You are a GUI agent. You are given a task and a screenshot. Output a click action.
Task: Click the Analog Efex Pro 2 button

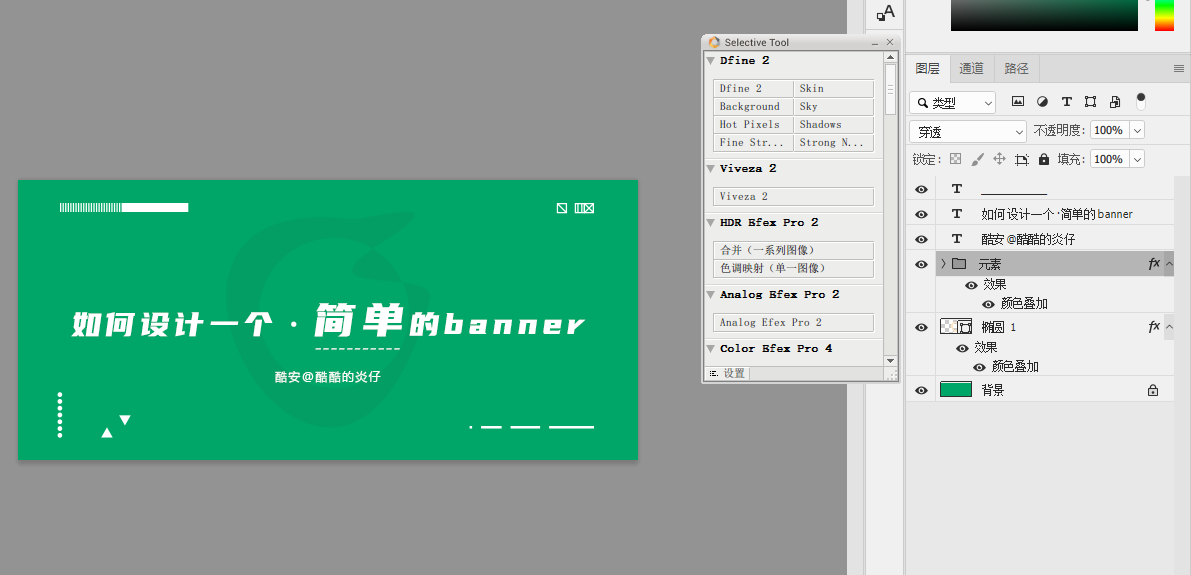click(793, 323)
